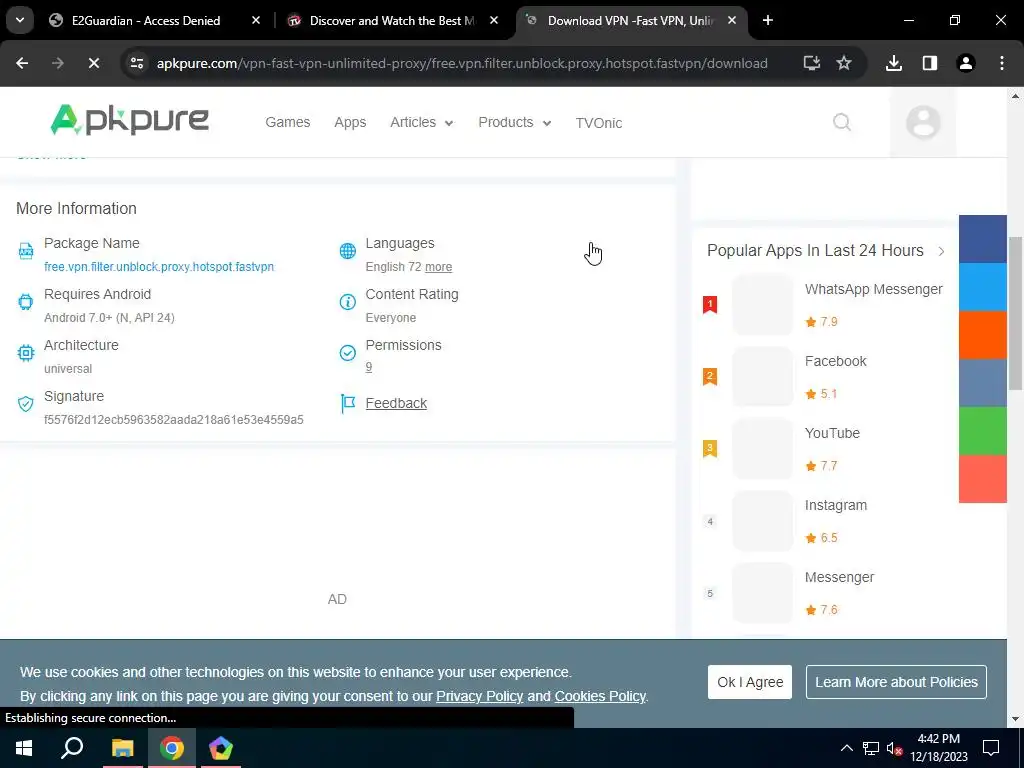Viewport: 1024px width, 768px height.
Task: Open the Windows Start menu
Action: [x=24, y=748]
